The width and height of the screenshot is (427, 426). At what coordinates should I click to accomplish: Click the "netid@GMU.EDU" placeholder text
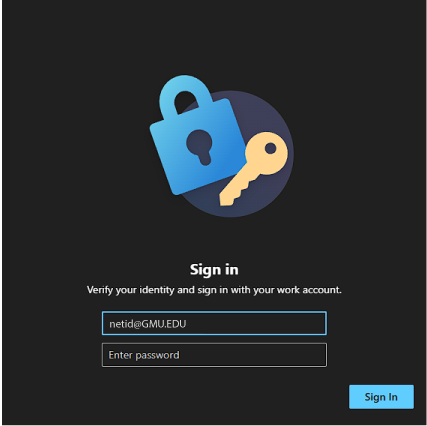148,324
